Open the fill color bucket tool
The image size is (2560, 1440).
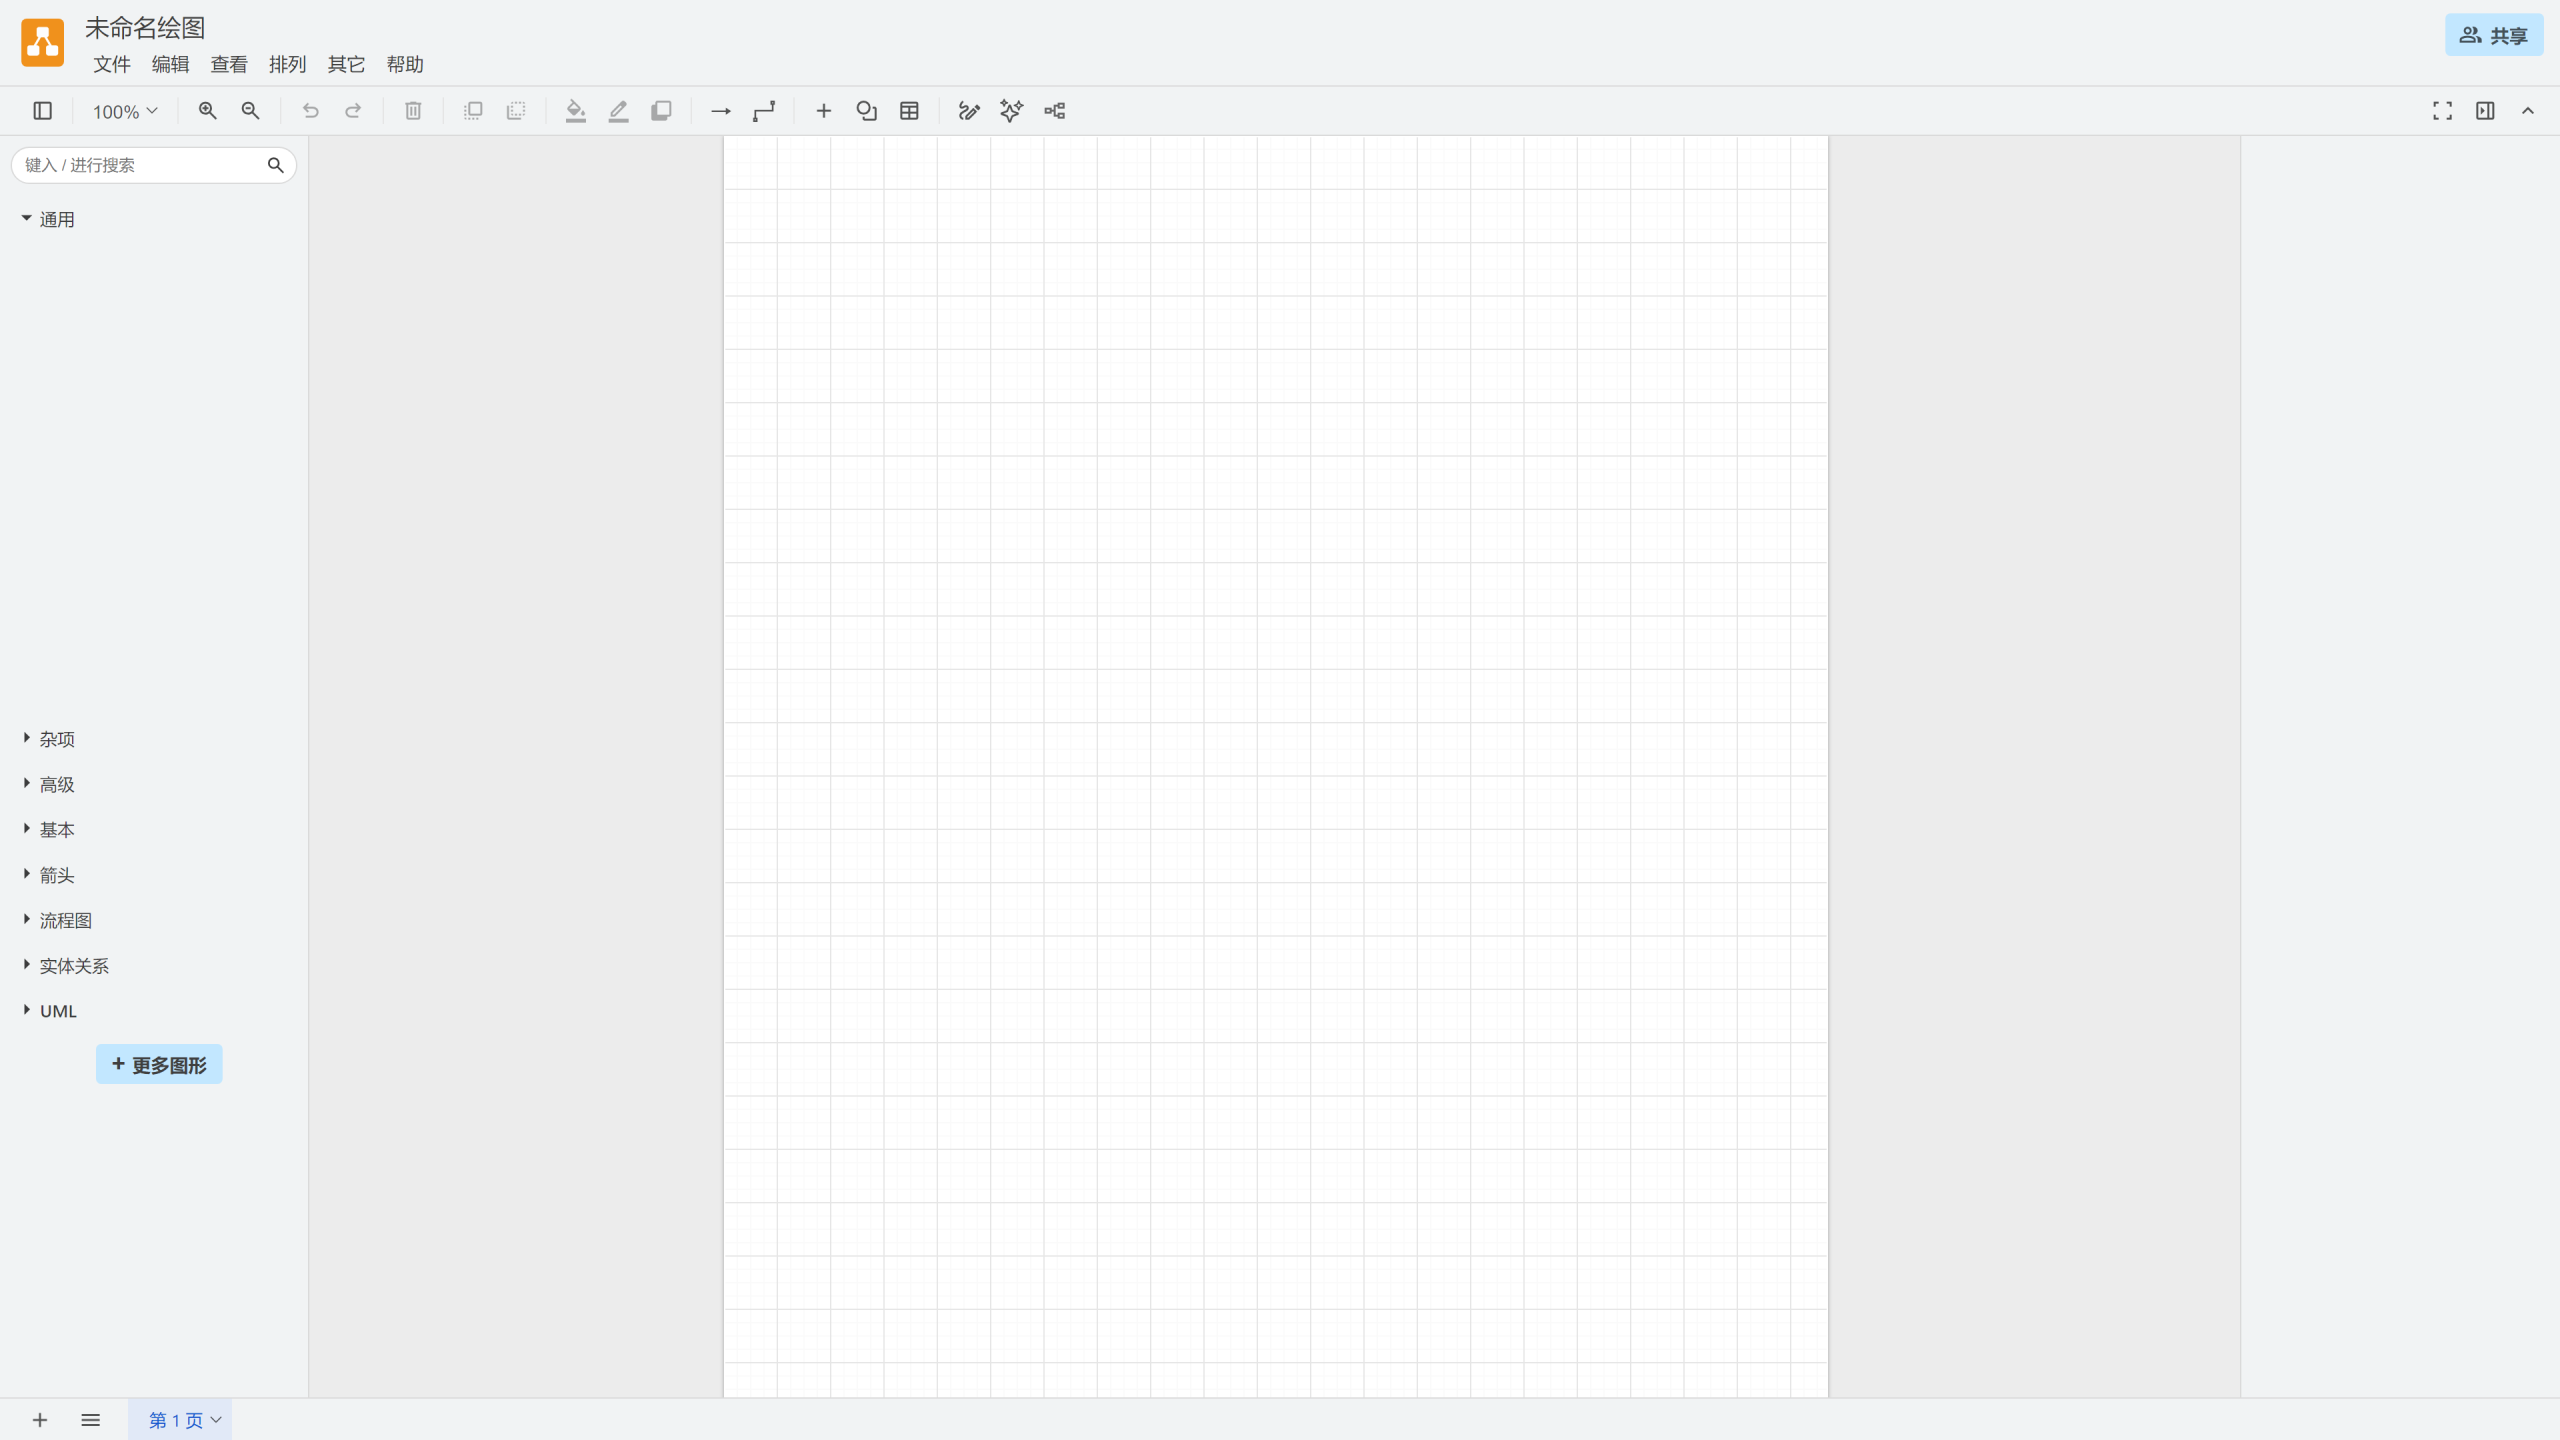click(575, 111)
